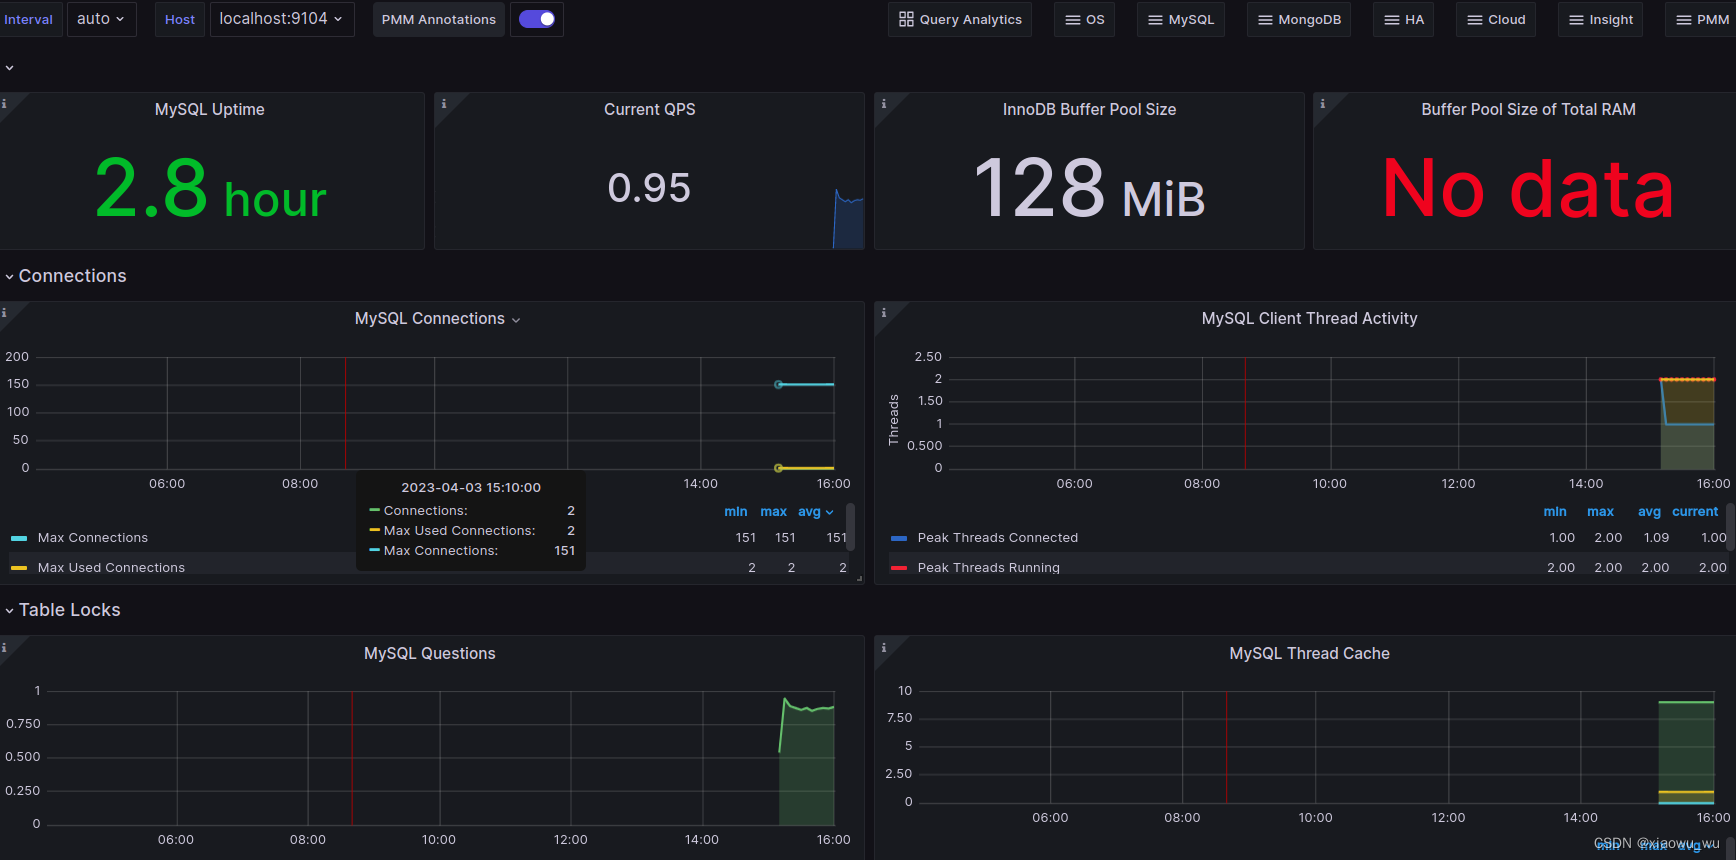
Task: Toggle Max Connections series in legend
Action: pyautogui.click(x=93, y=538)
